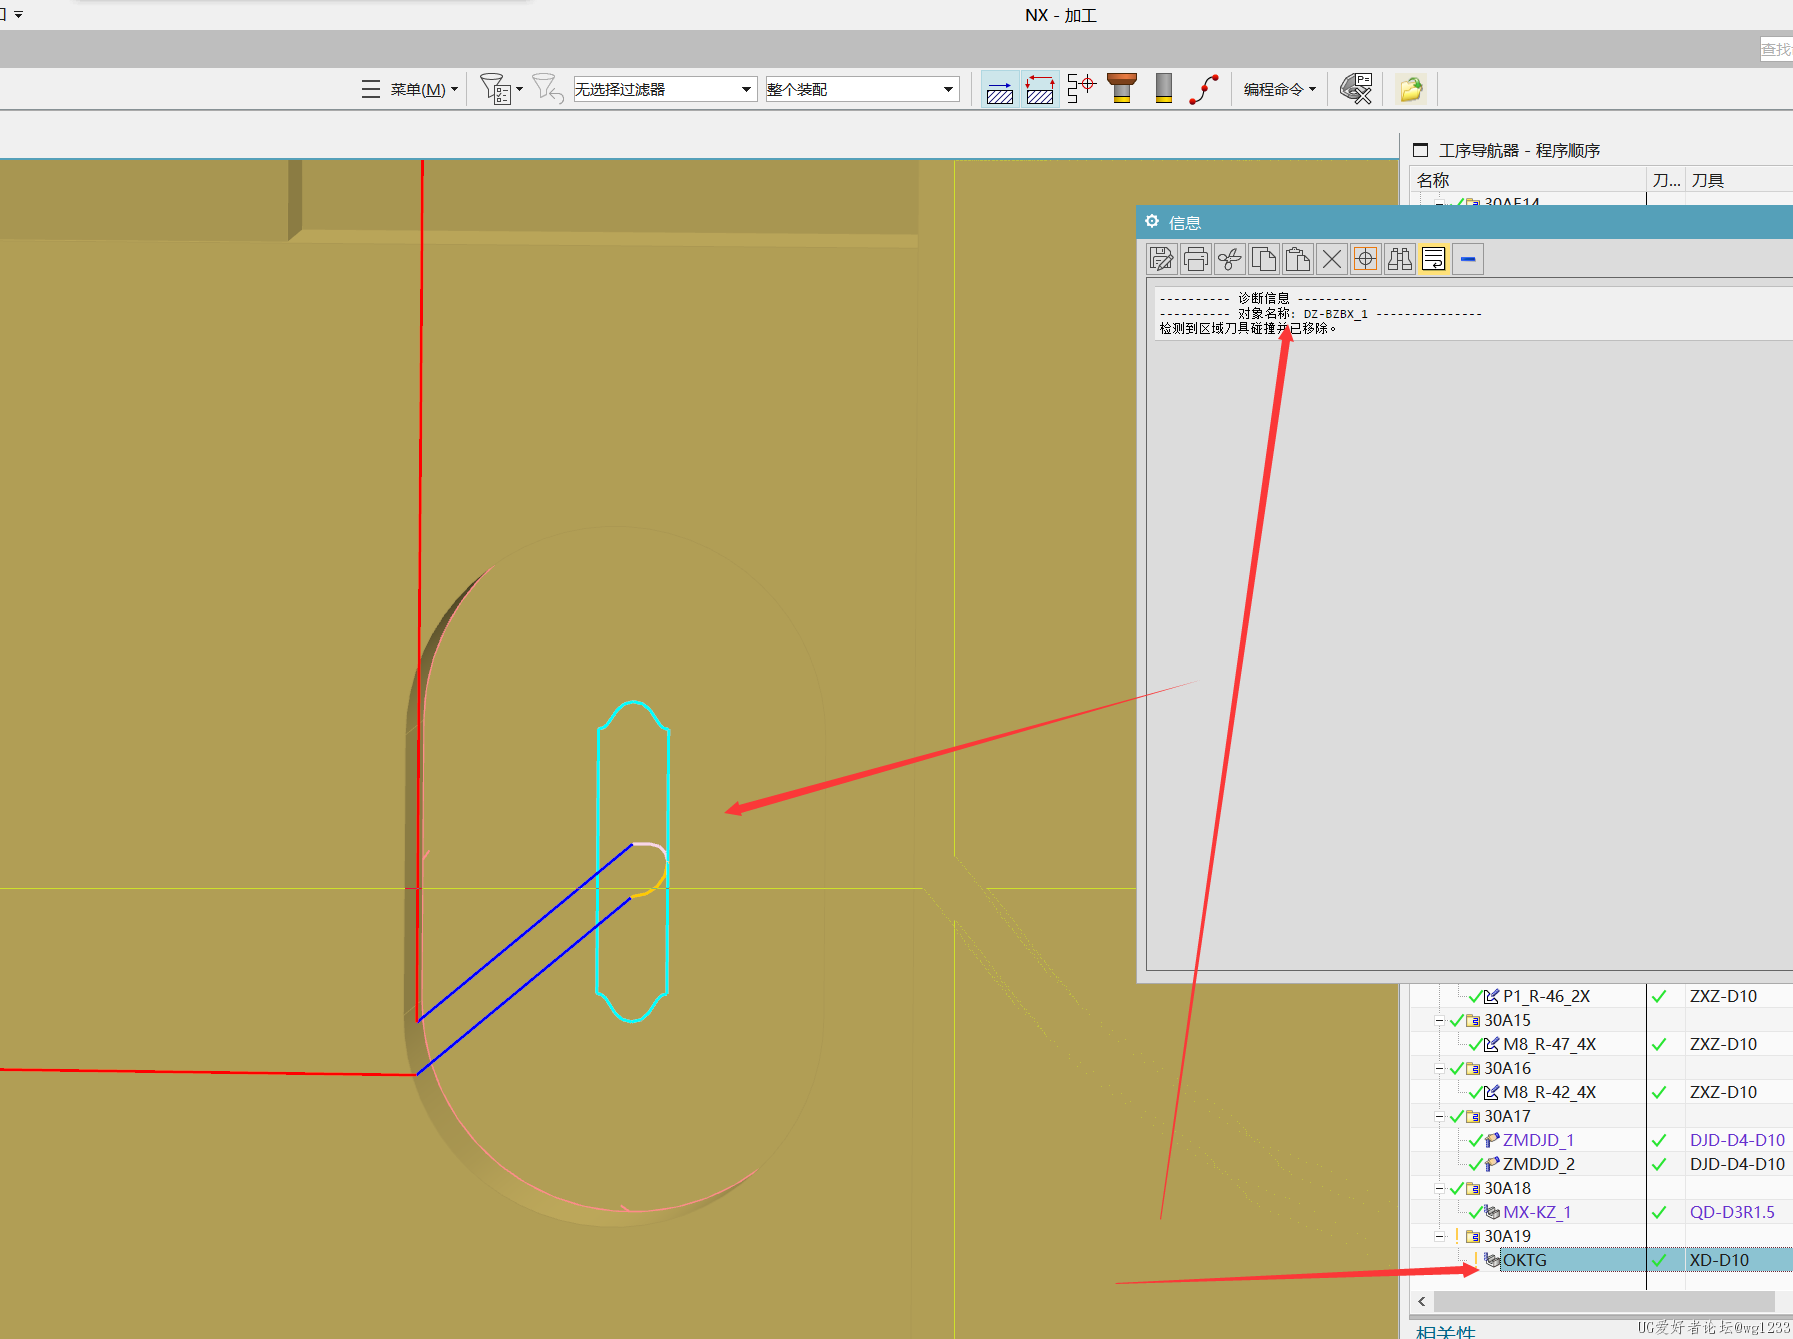Click the purple DJD-D4-D10 tool cell
Image resolution: width=1793 pixels, height=1339 pixels.
pos(1737,1140)
